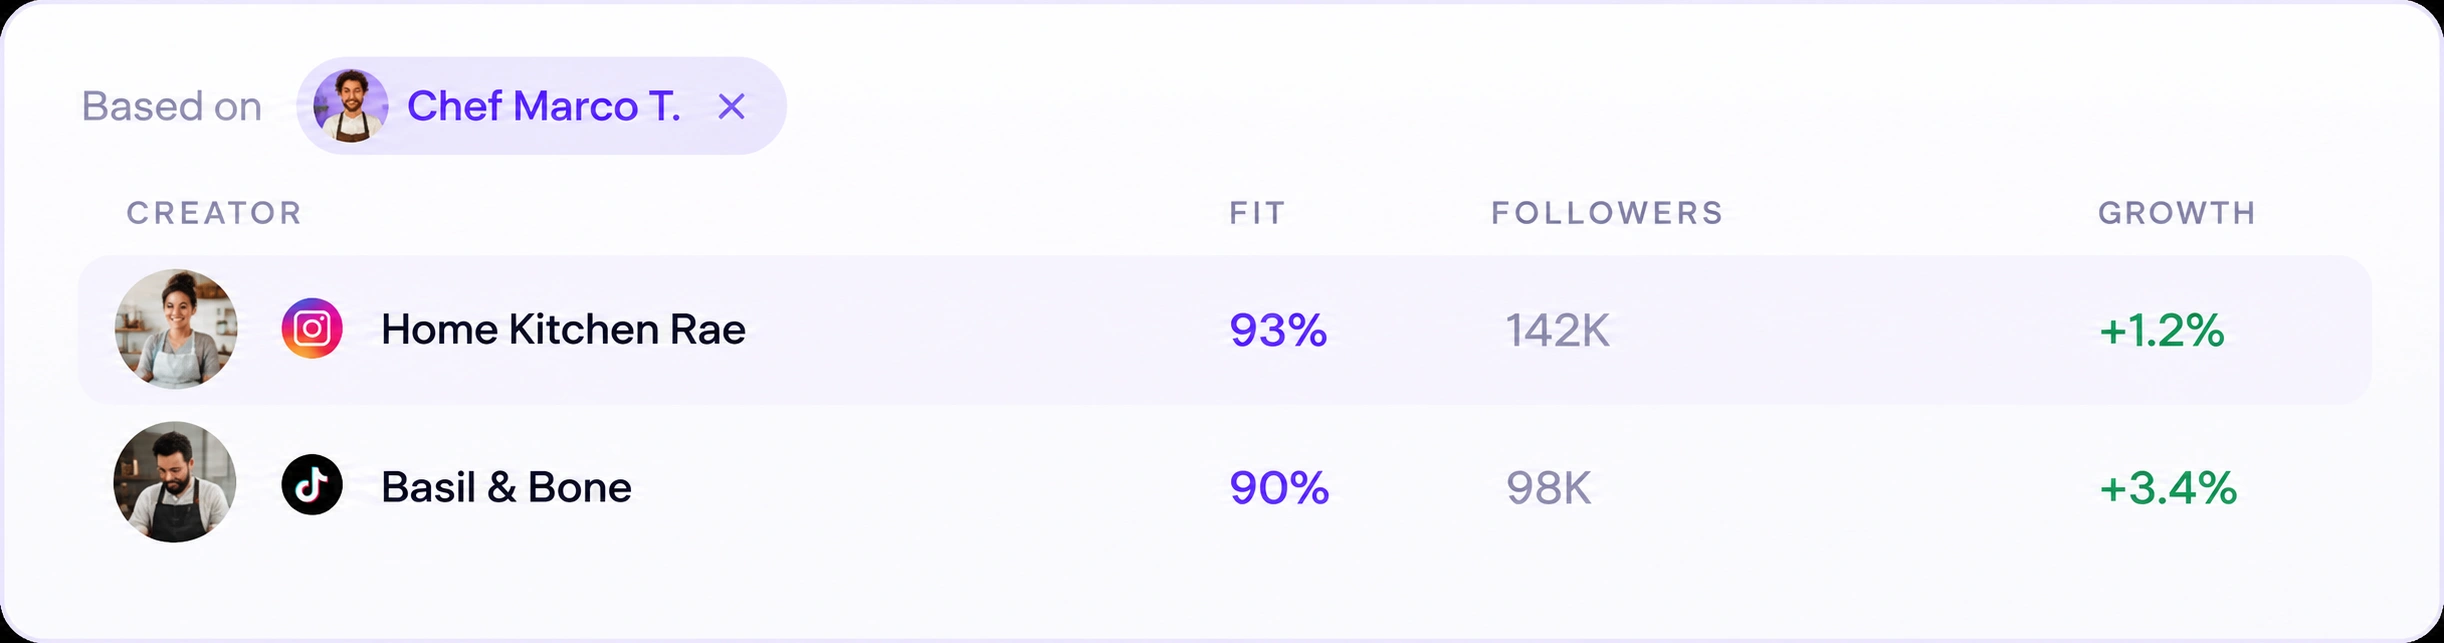Viewport: 2444px width, 643px height.
Task: Click the TikTok icon for Basil & Bone
Action: [312, 485]
